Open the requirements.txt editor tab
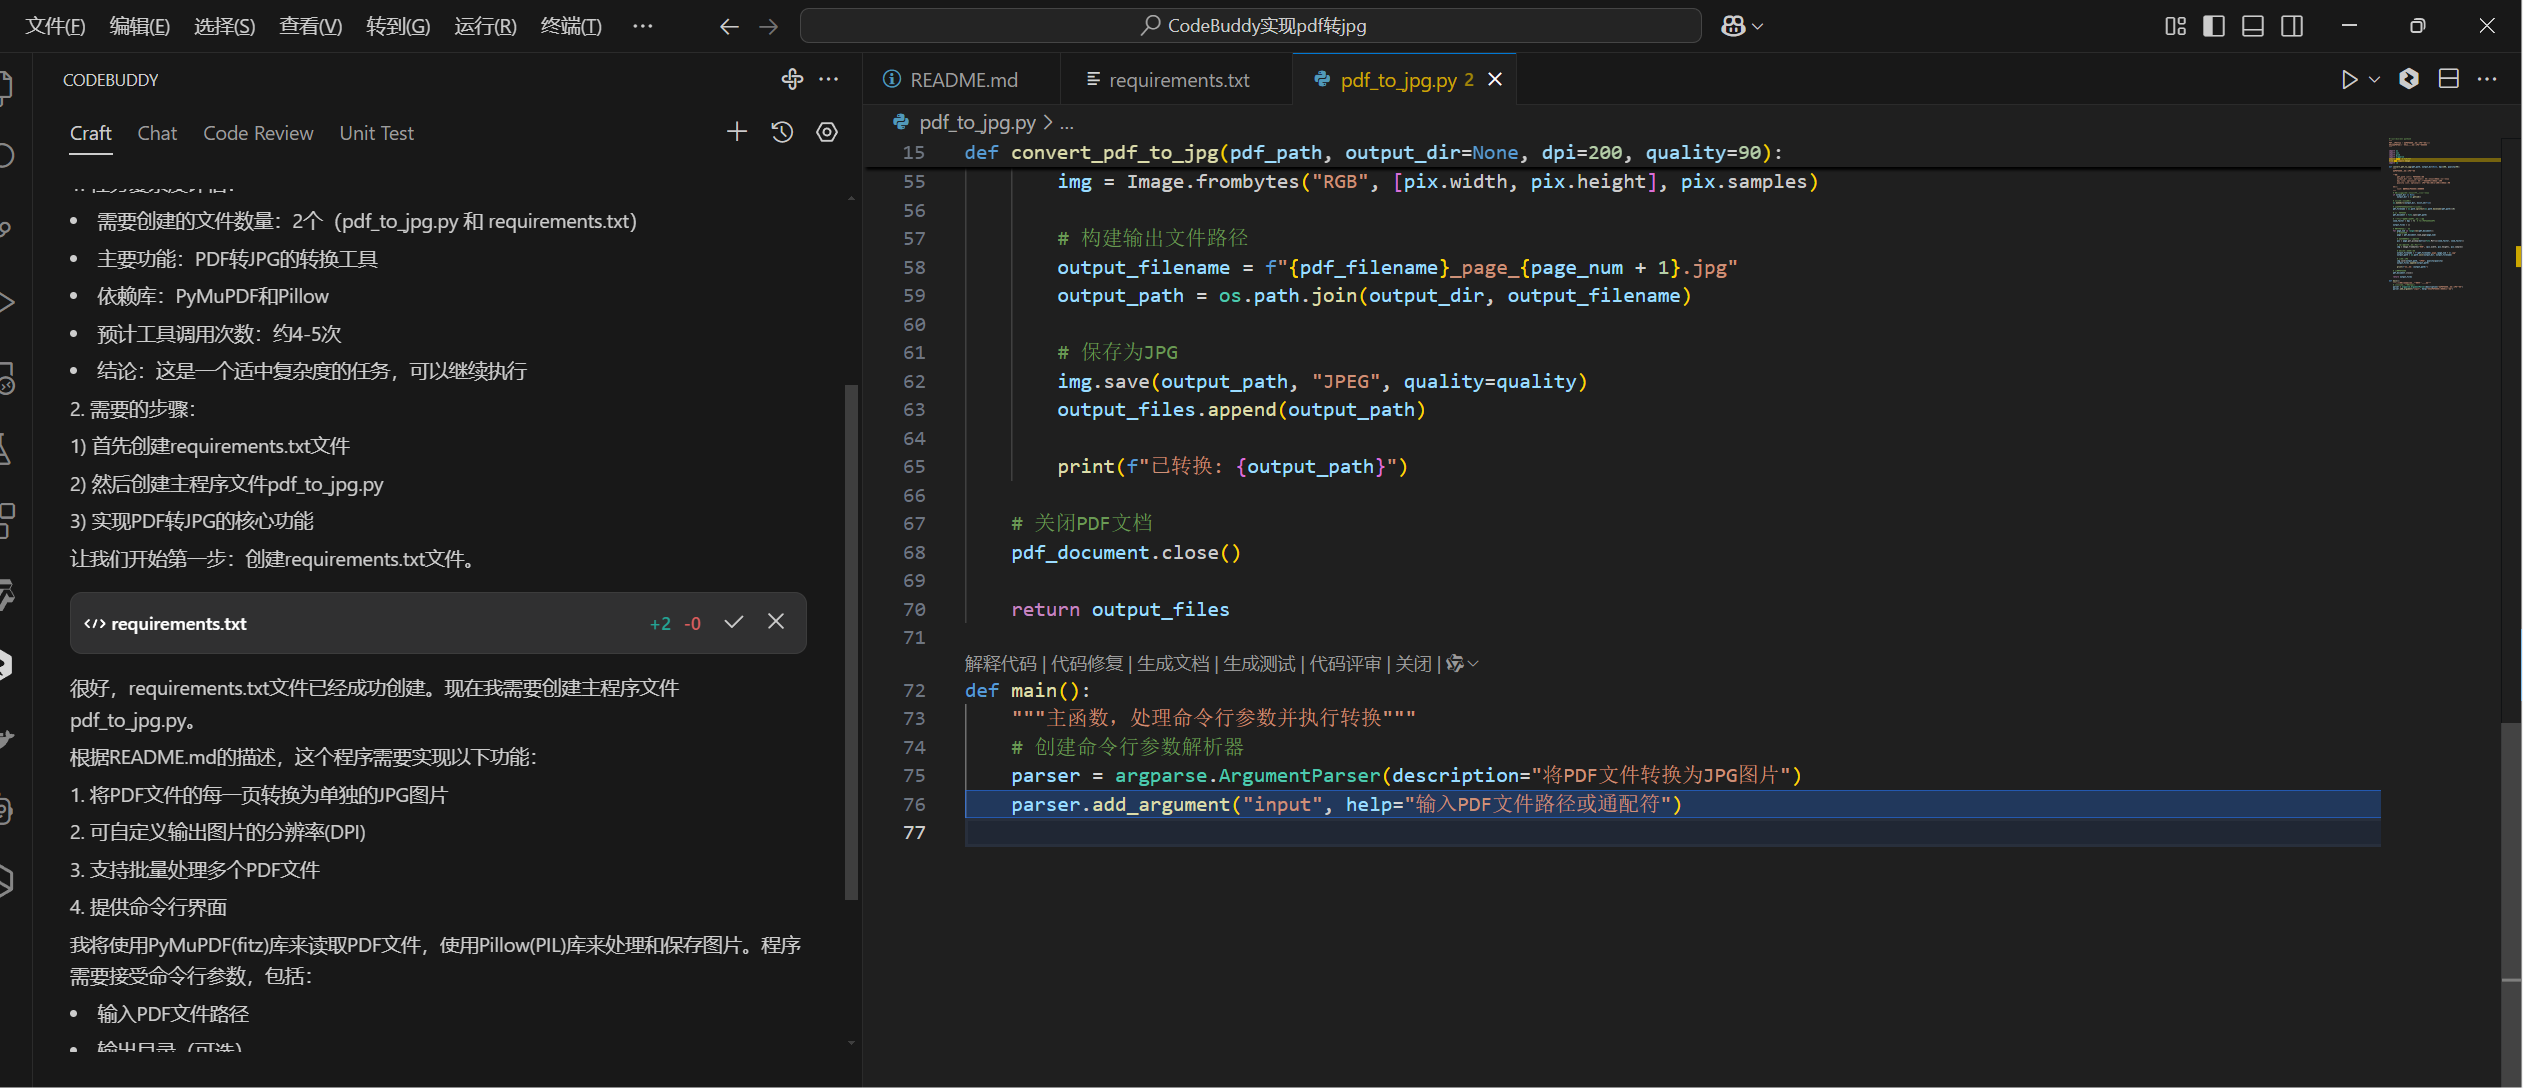 [x=1178, y=80]
